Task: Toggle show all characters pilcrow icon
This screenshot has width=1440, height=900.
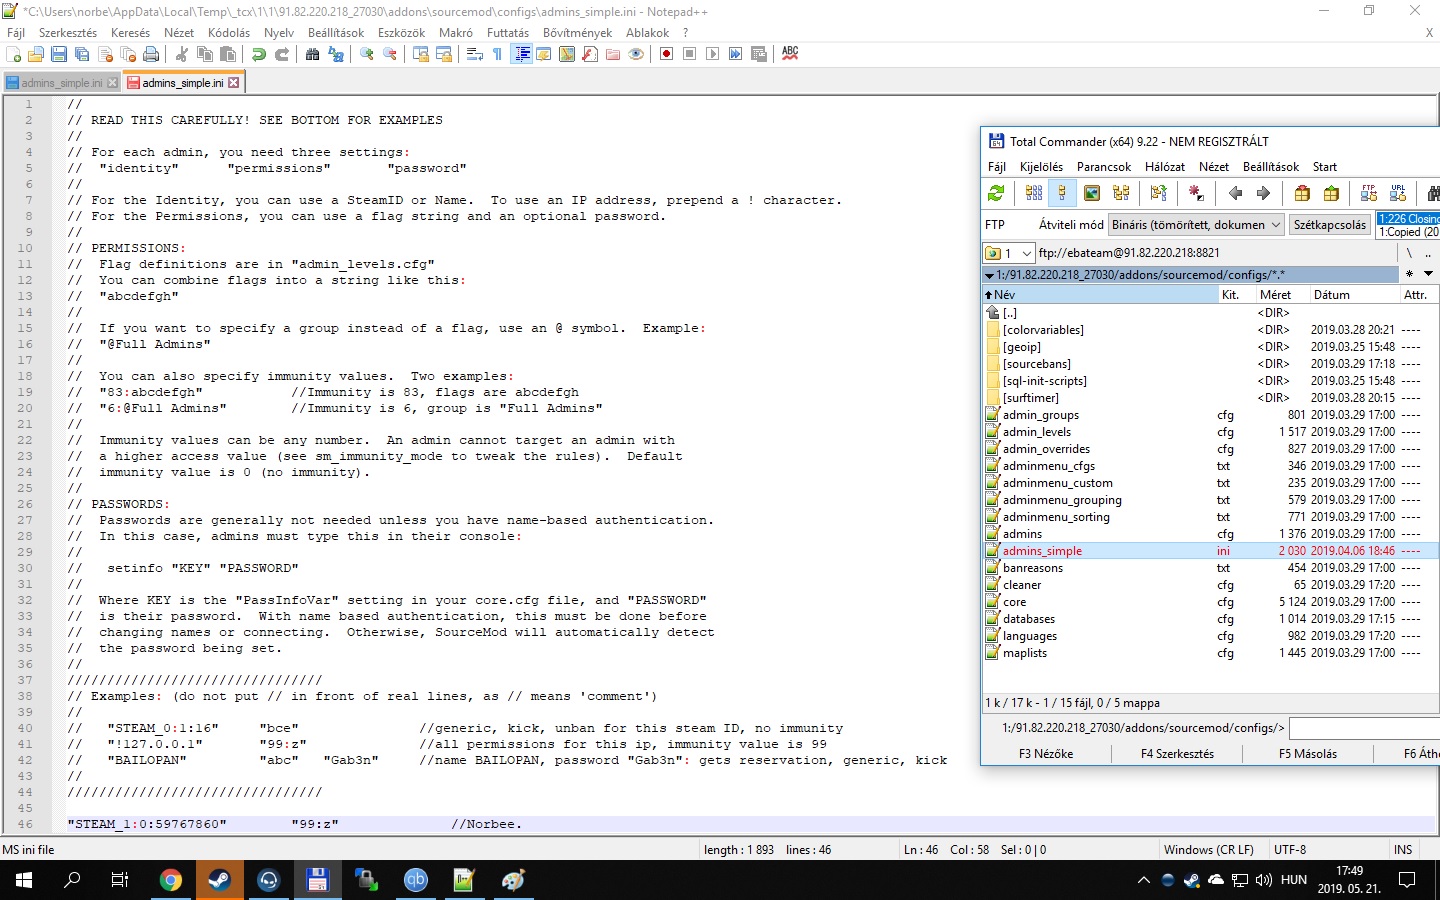Action: (498, 54)
